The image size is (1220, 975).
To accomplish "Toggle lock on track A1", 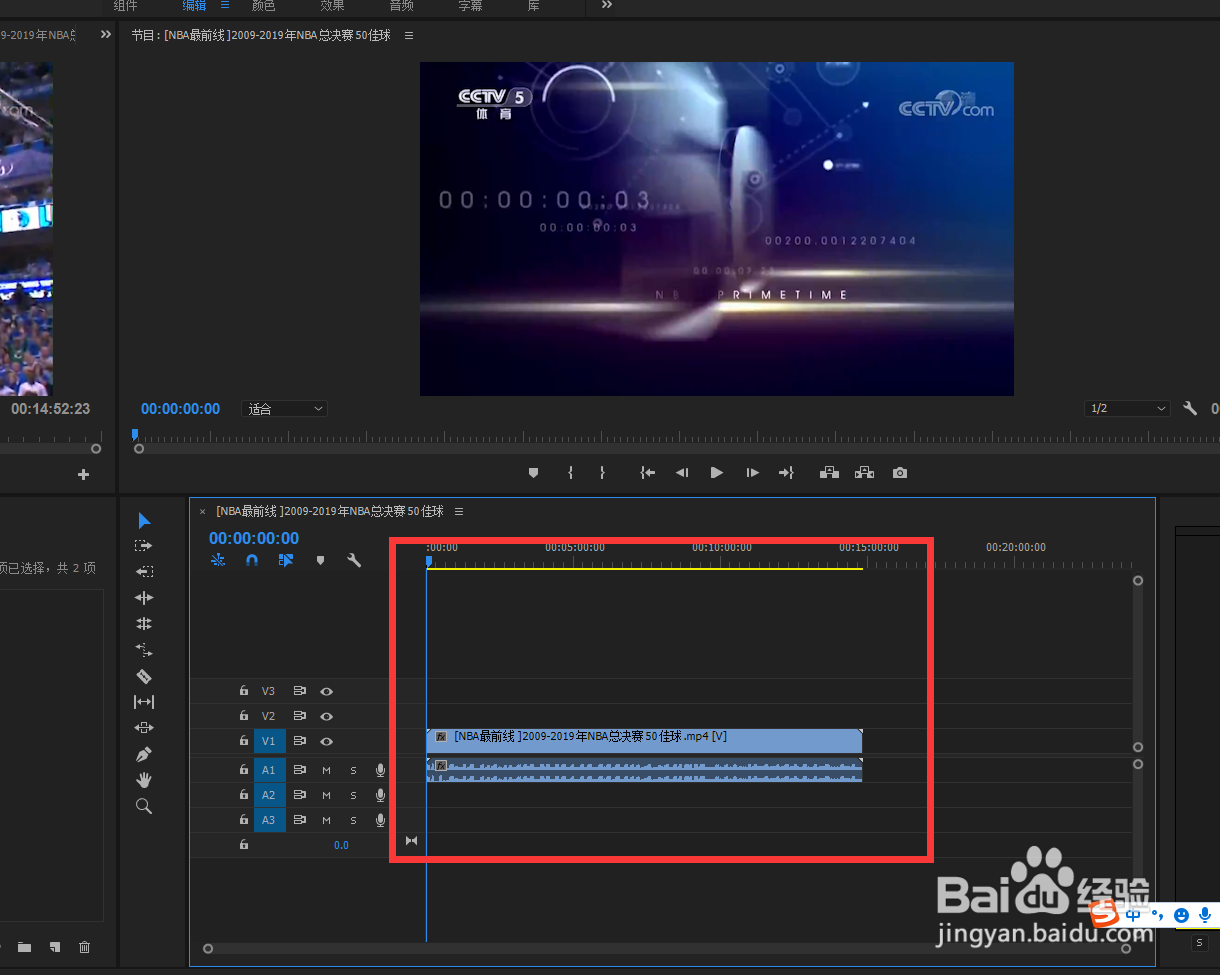I will coord(243,770).
